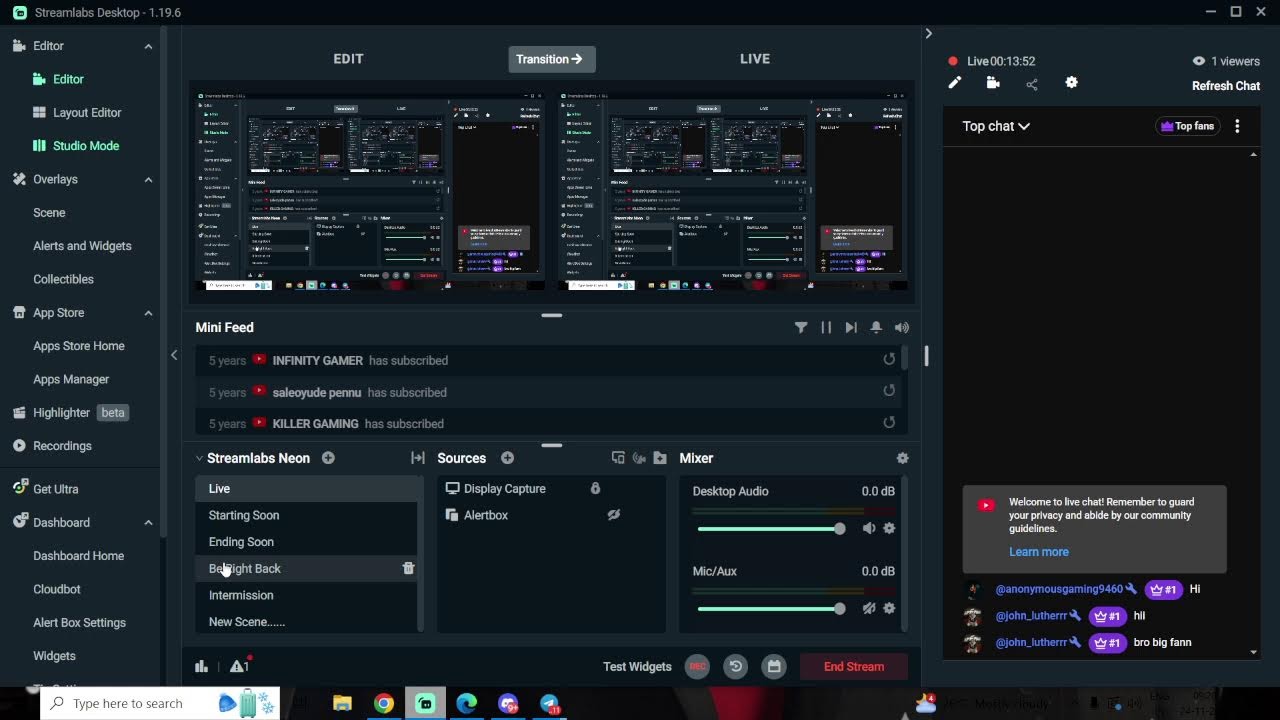Image resolution: width=1280 pixels, height=720 pixels.
Task: Toggle the replay buffer button
Action: coord(735,666)
